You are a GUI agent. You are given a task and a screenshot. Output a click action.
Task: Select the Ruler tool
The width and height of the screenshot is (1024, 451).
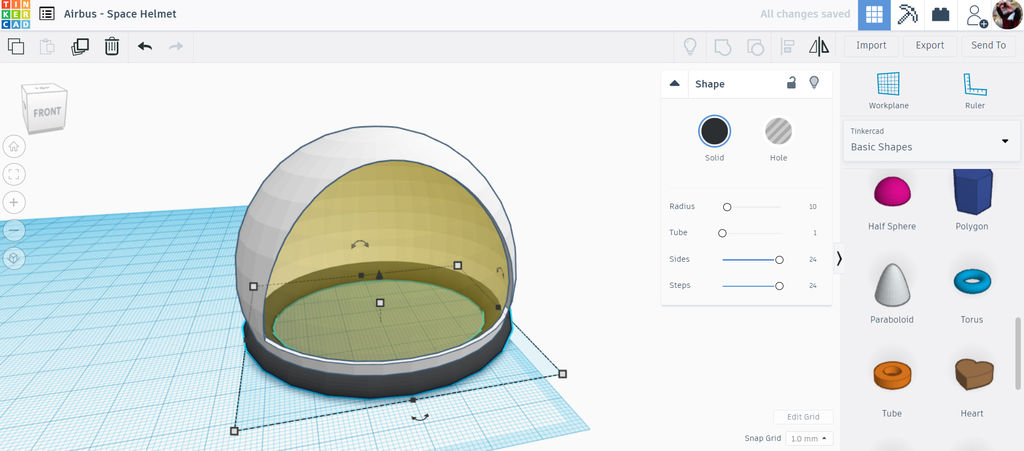point(974,90)
